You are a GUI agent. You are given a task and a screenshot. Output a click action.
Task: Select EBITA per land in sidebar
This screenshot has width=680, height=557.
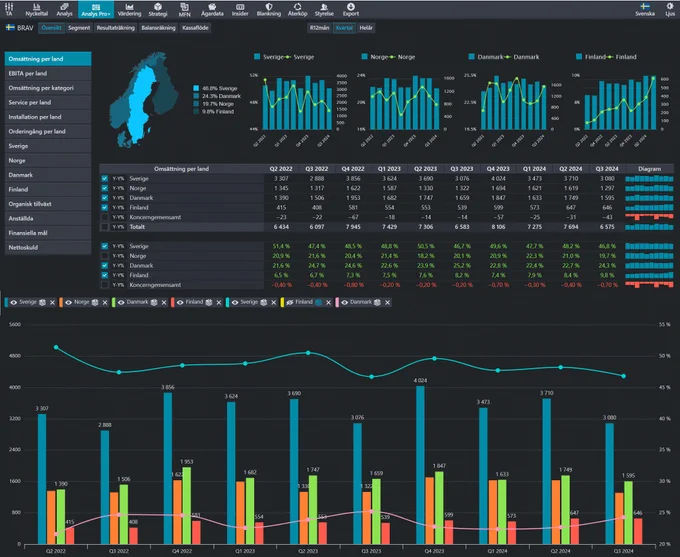pos(48,73)
